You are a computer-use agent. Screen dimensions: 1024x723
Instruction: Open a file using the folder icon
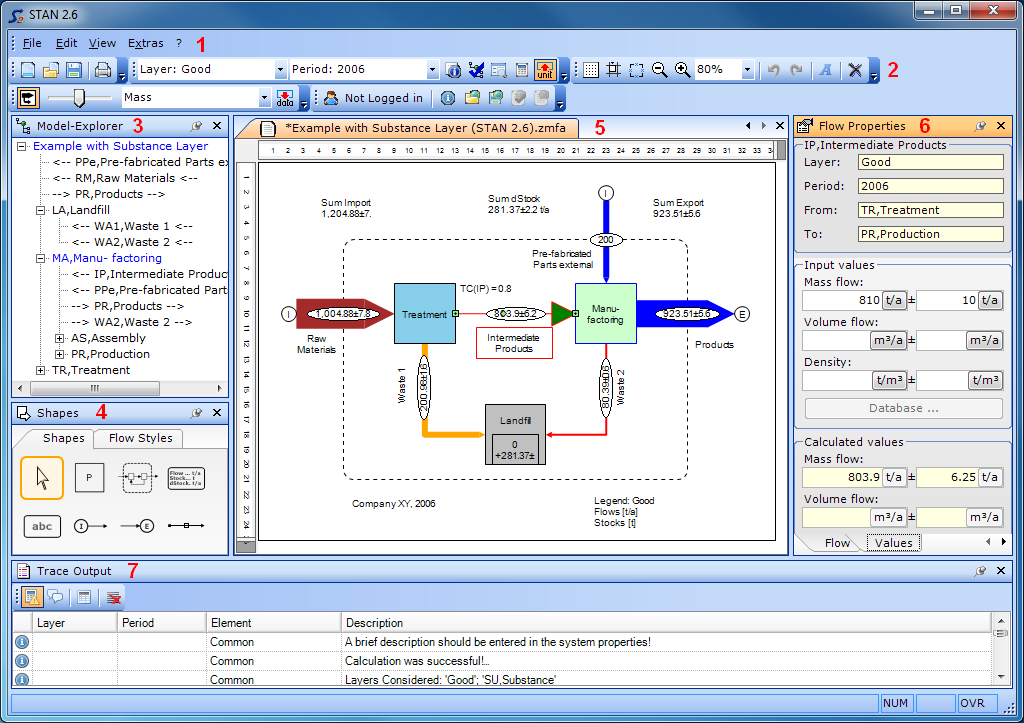(x=51, y=70)
